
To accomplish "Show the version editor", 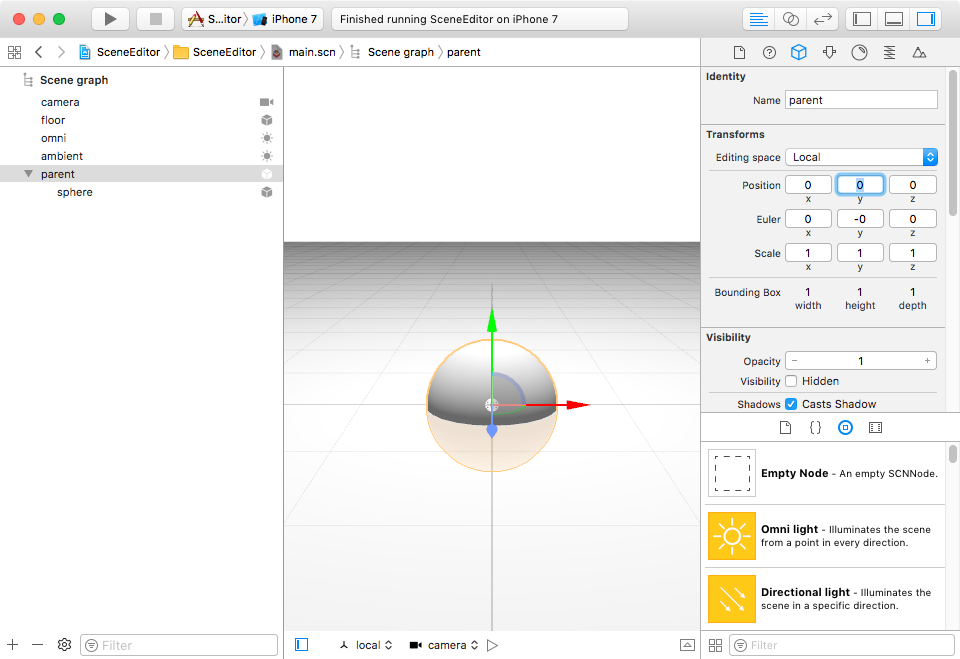I will [822, 19].
